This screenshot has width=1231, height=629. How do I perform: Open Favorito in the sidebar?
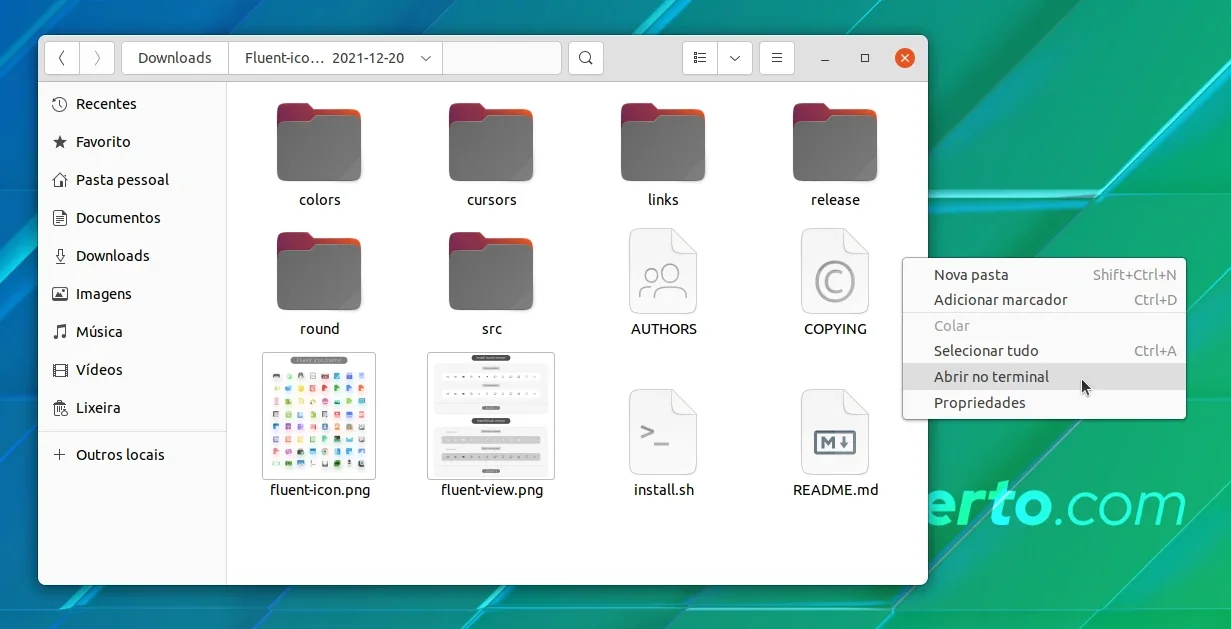[x=133, y=142]
